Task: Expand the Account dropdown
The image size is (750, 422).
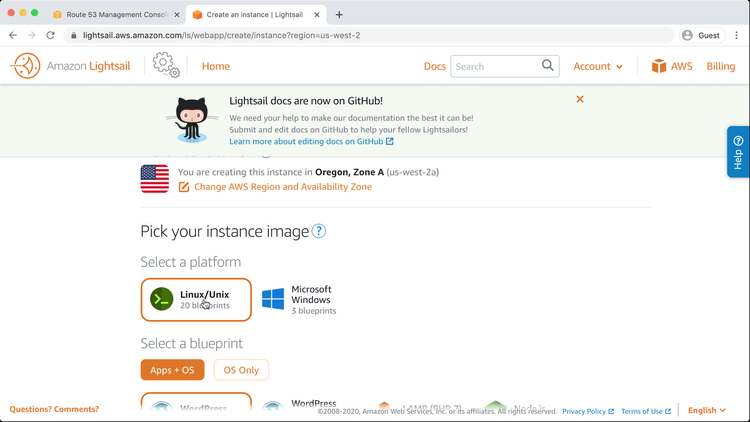Action: pyautogui.click(x=597, y=66)
